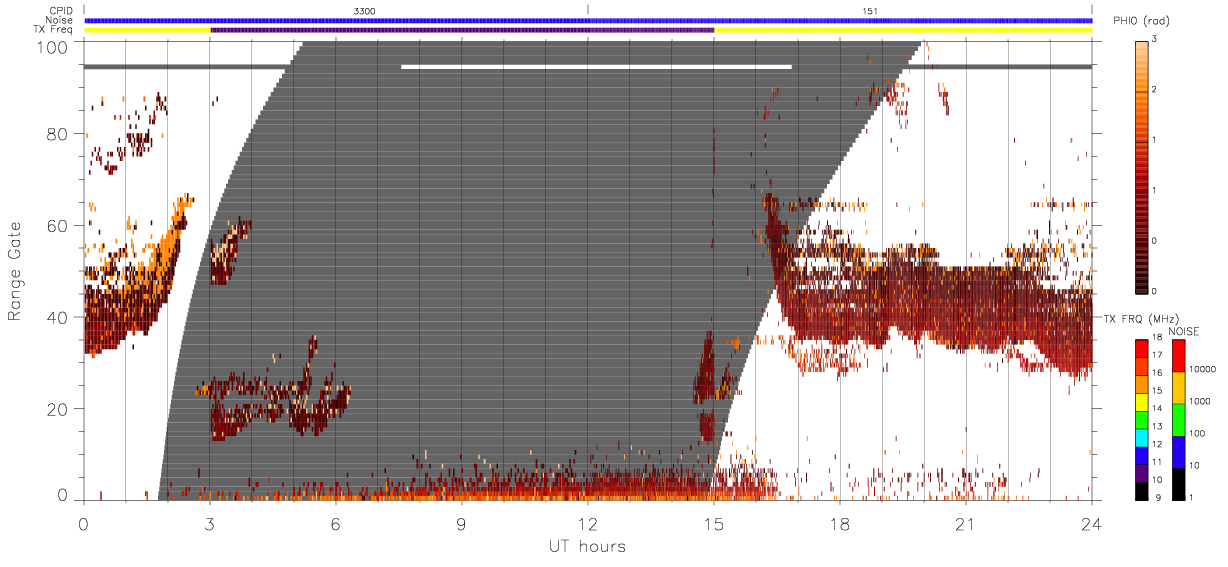Screen dimensions: 1228x567
Task: Click the '40' tick on the Range Gate axis
Action: click(x=59, y=317)
